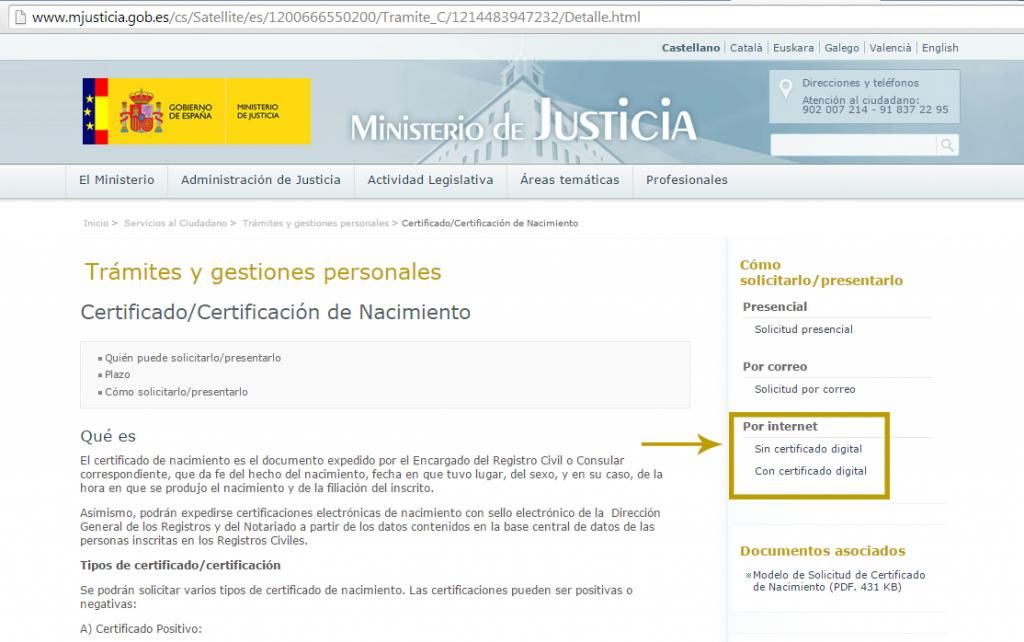Go to Inicio breadcrumb

(x=96, y=223)
